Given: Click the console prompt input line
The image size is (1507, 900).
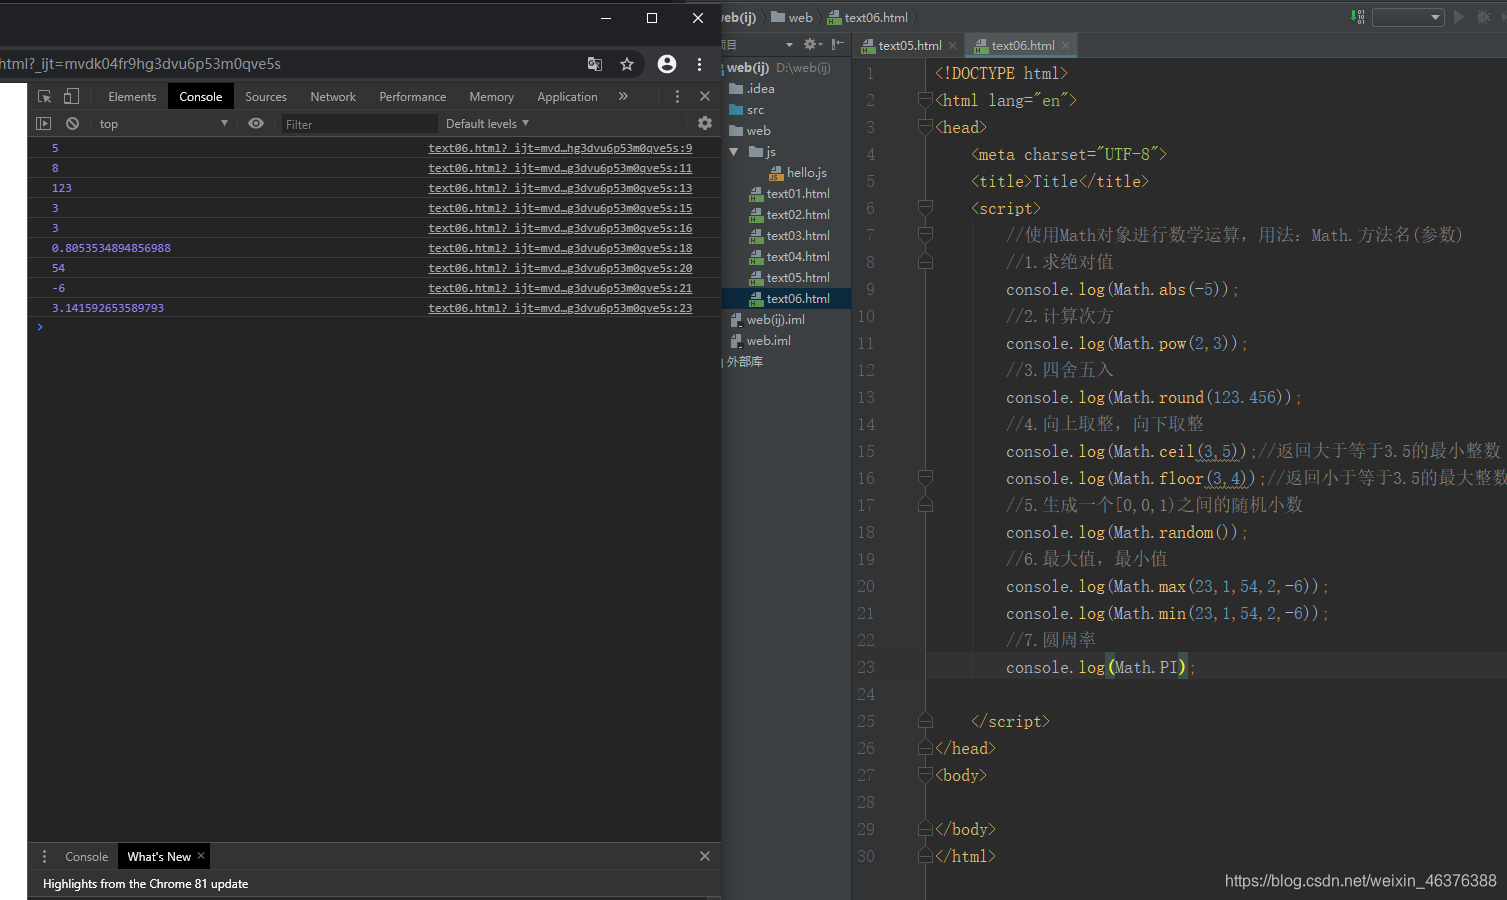Looking at the screenshot, I should [x=374, y=327].
